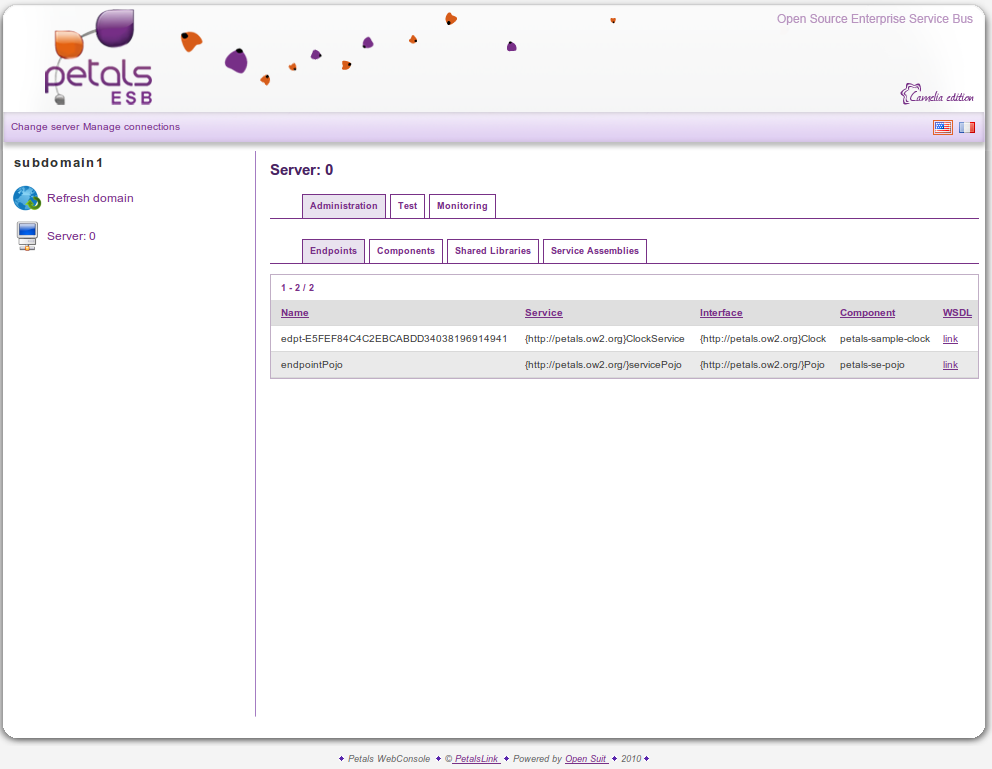Sort table by the Component column header

[867, 313]
